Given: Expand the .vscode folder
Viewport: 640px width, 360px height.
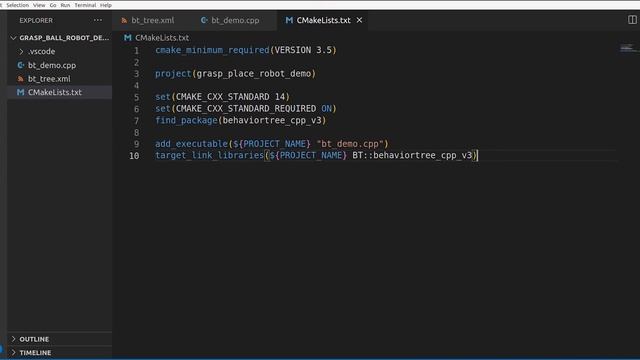Looking at the screenshot, I should point(60,51).
